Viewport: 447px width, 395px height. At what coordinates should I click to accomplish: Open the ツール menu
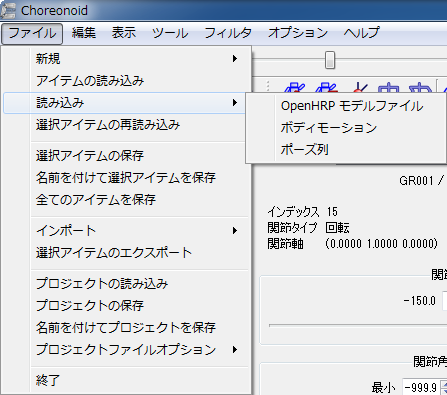pos(170,33)
